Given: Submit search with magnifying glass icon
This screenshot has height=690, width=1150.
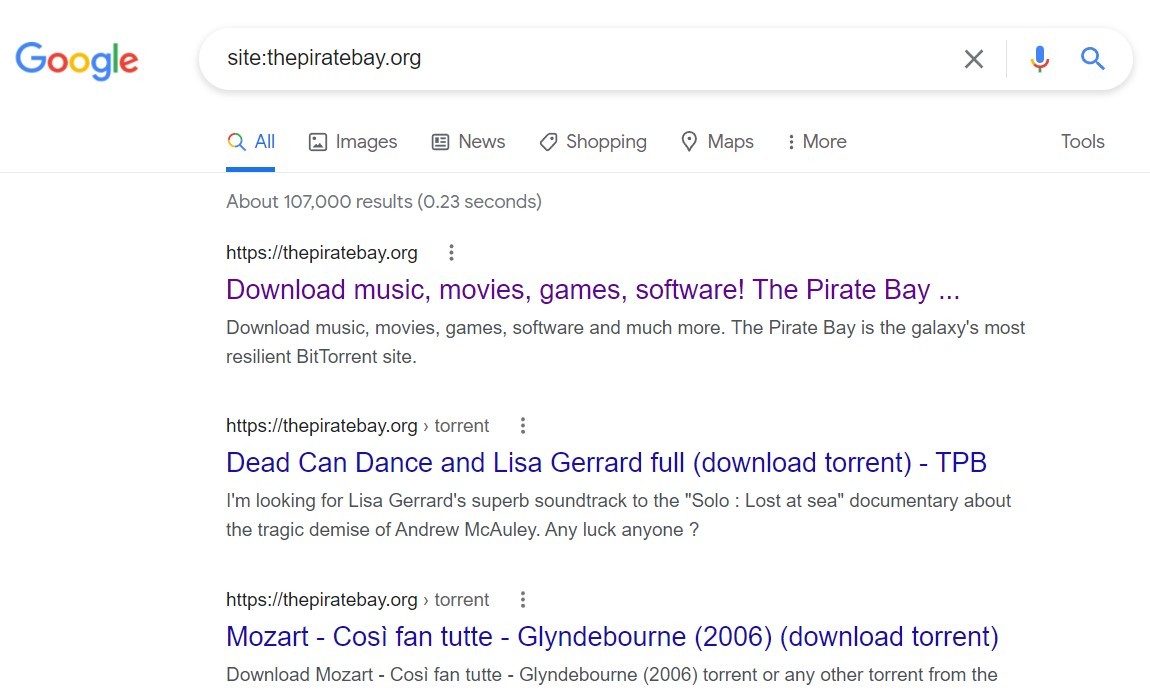Looking at the screenshot, I should (x=1092, y=58).
